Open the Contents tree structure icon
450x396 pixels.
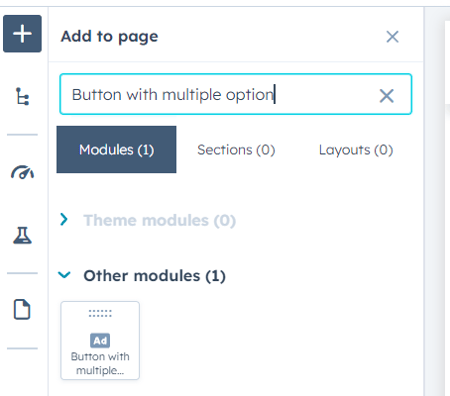coord(22,96)
